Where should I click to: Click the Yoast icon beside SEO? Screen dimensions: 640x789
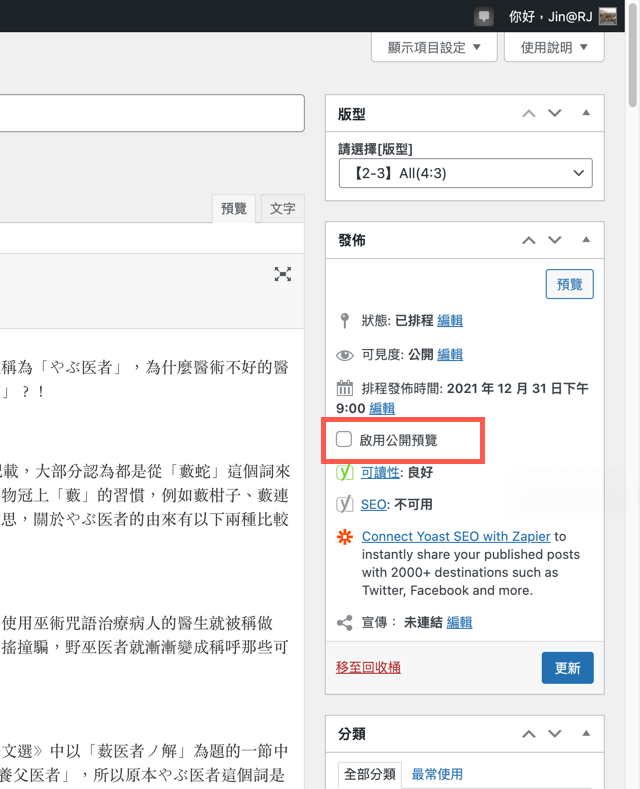click(345, 504)
